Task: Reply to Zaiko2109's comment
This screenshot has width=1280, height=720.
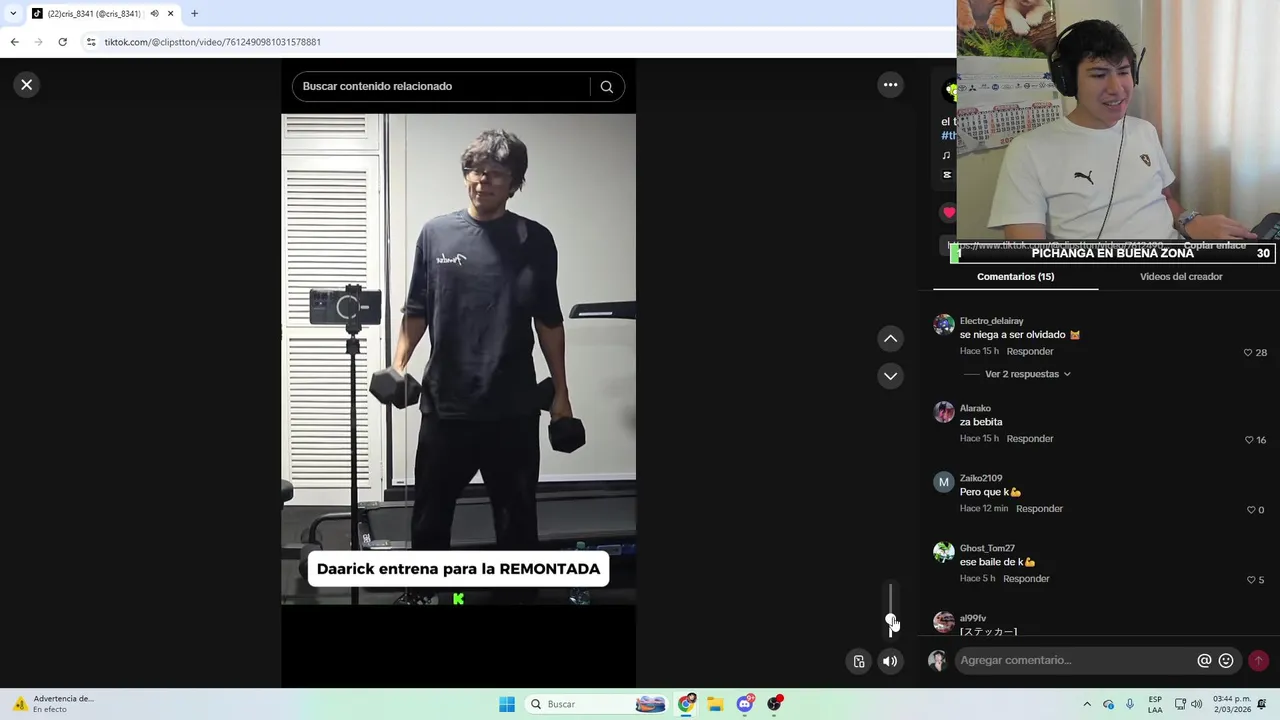Action: pyautogui.click(x=1039, y=509)
